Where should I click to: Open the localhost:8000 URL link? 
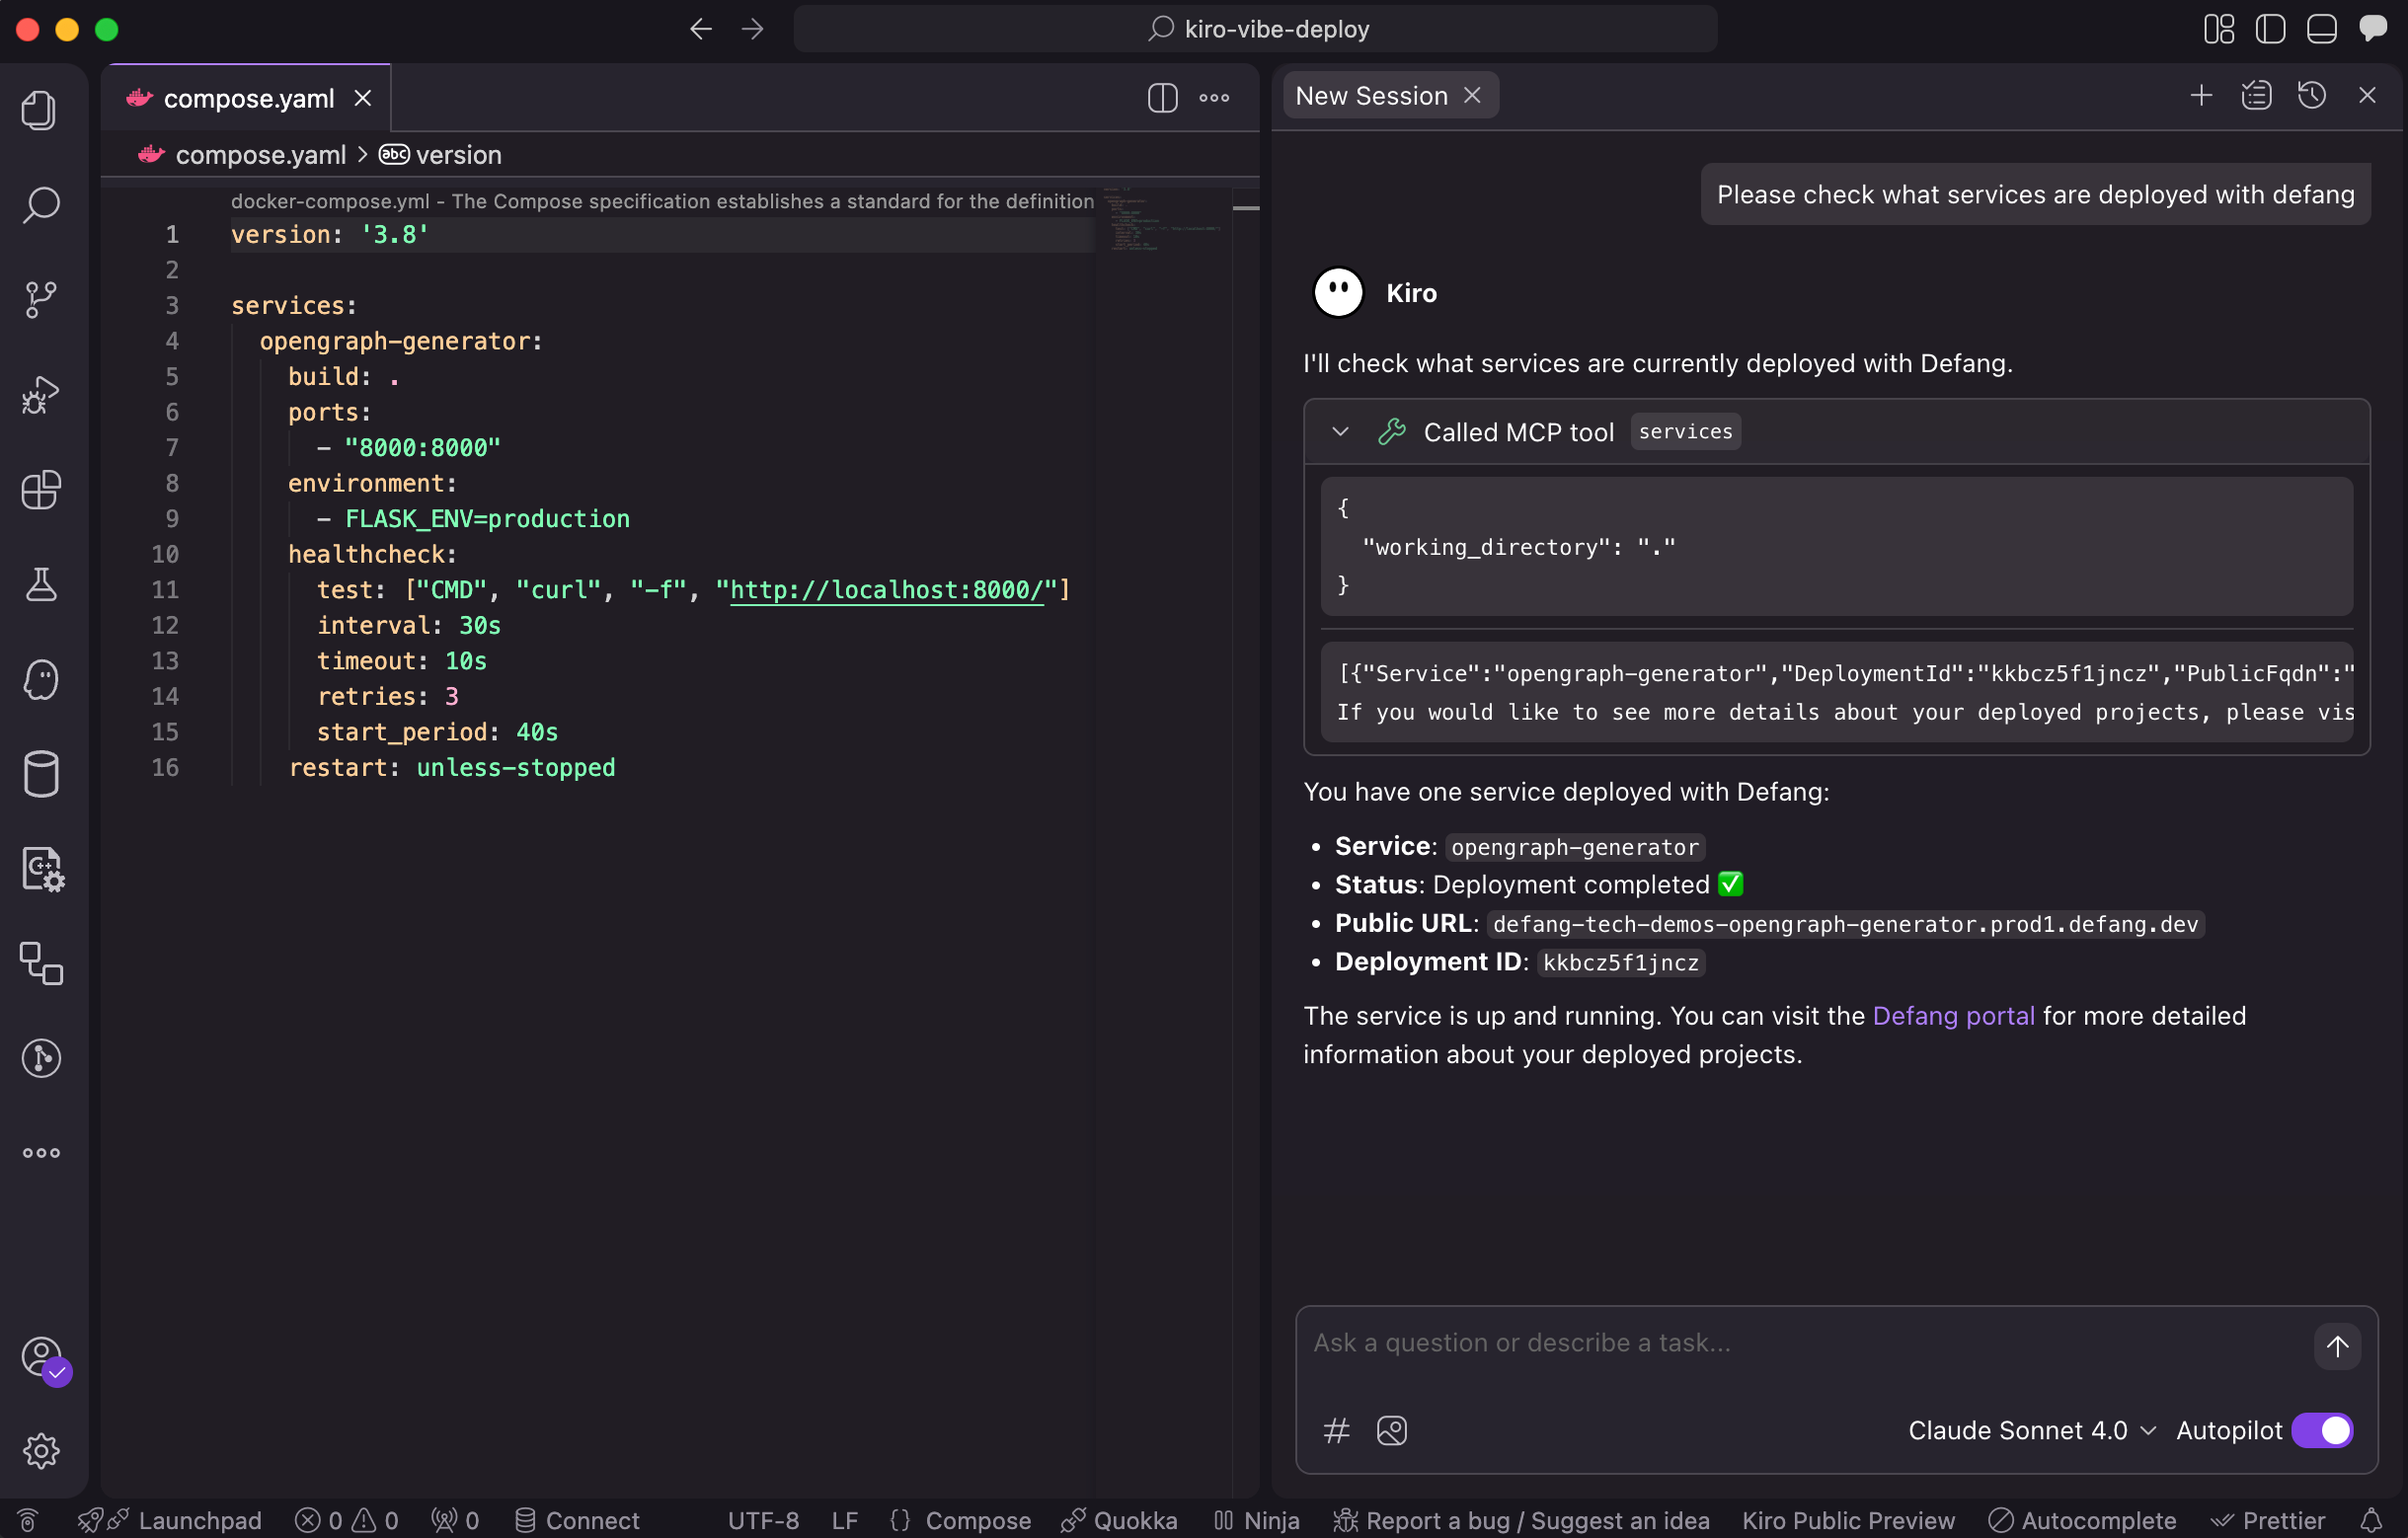click(x=886, y=590)
